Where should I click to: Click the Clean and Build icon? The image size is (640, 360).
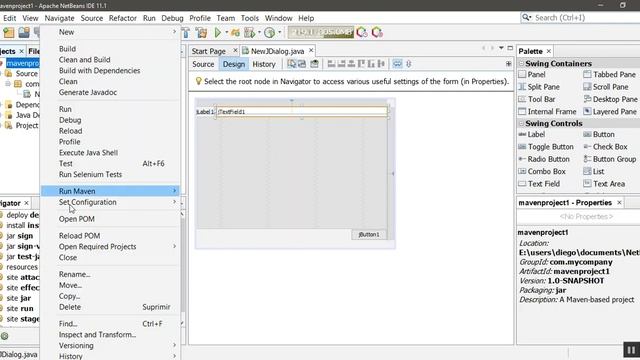pyautogui.click(x=201, y=32)
